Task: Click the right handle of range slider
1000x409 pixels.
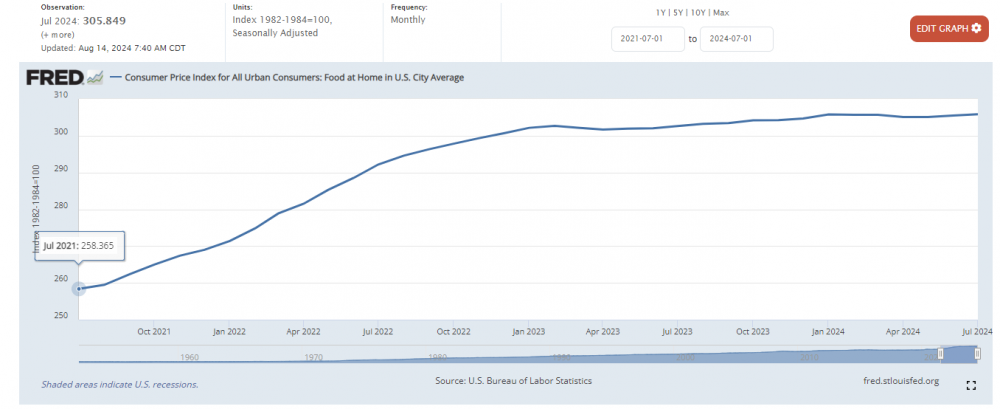Action: point(977,354)
